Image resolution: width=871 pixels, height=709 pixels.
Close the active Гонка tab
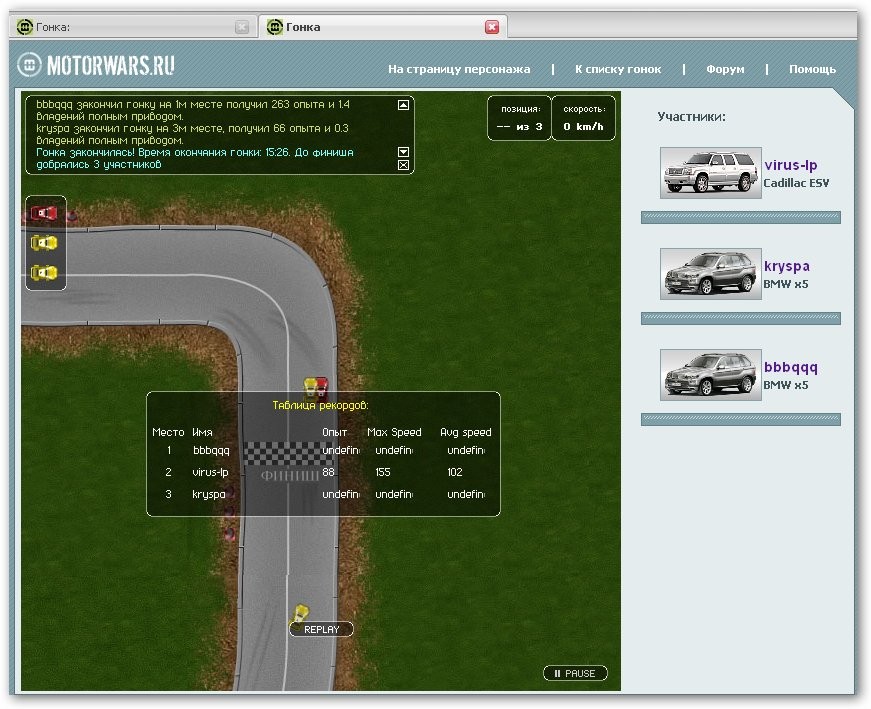[x=492, y=27]
